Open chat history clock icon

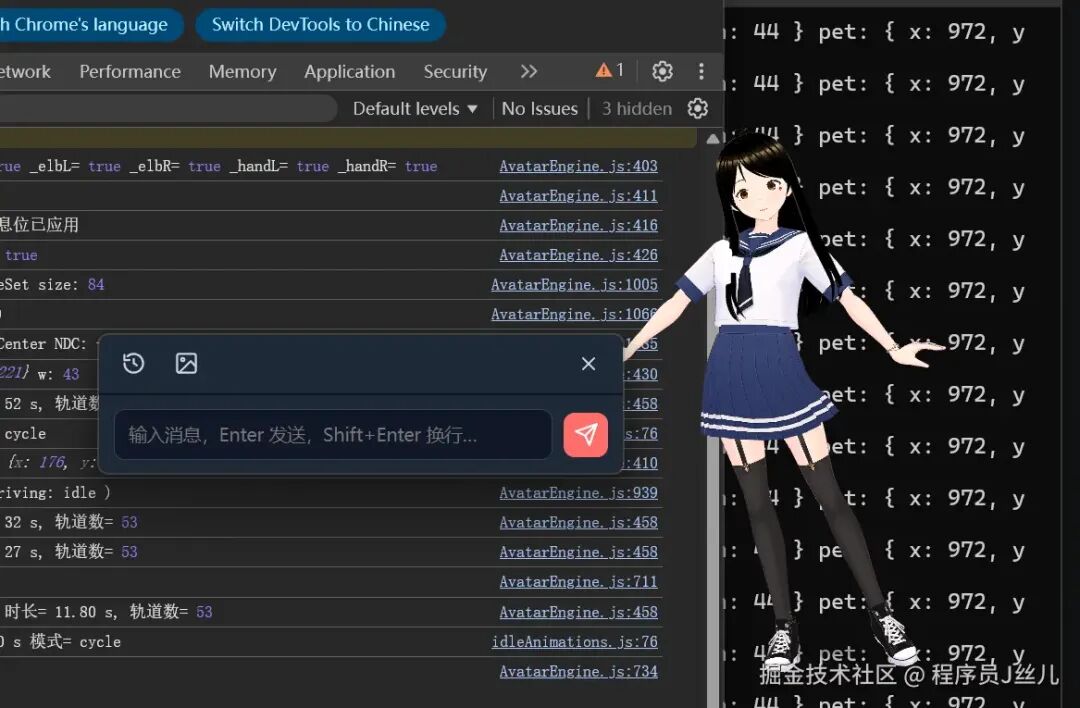[134, 363]
